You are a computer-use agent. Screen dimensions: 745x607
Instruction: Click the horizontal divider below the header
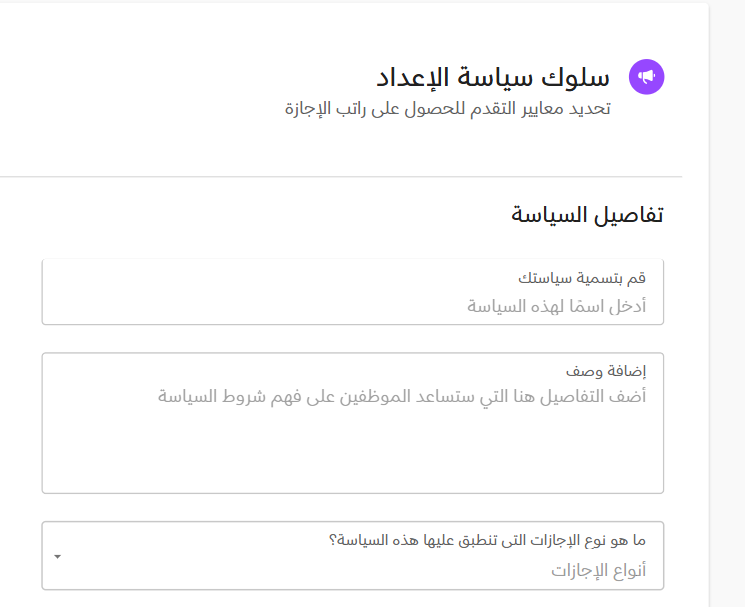coord(340,177)
